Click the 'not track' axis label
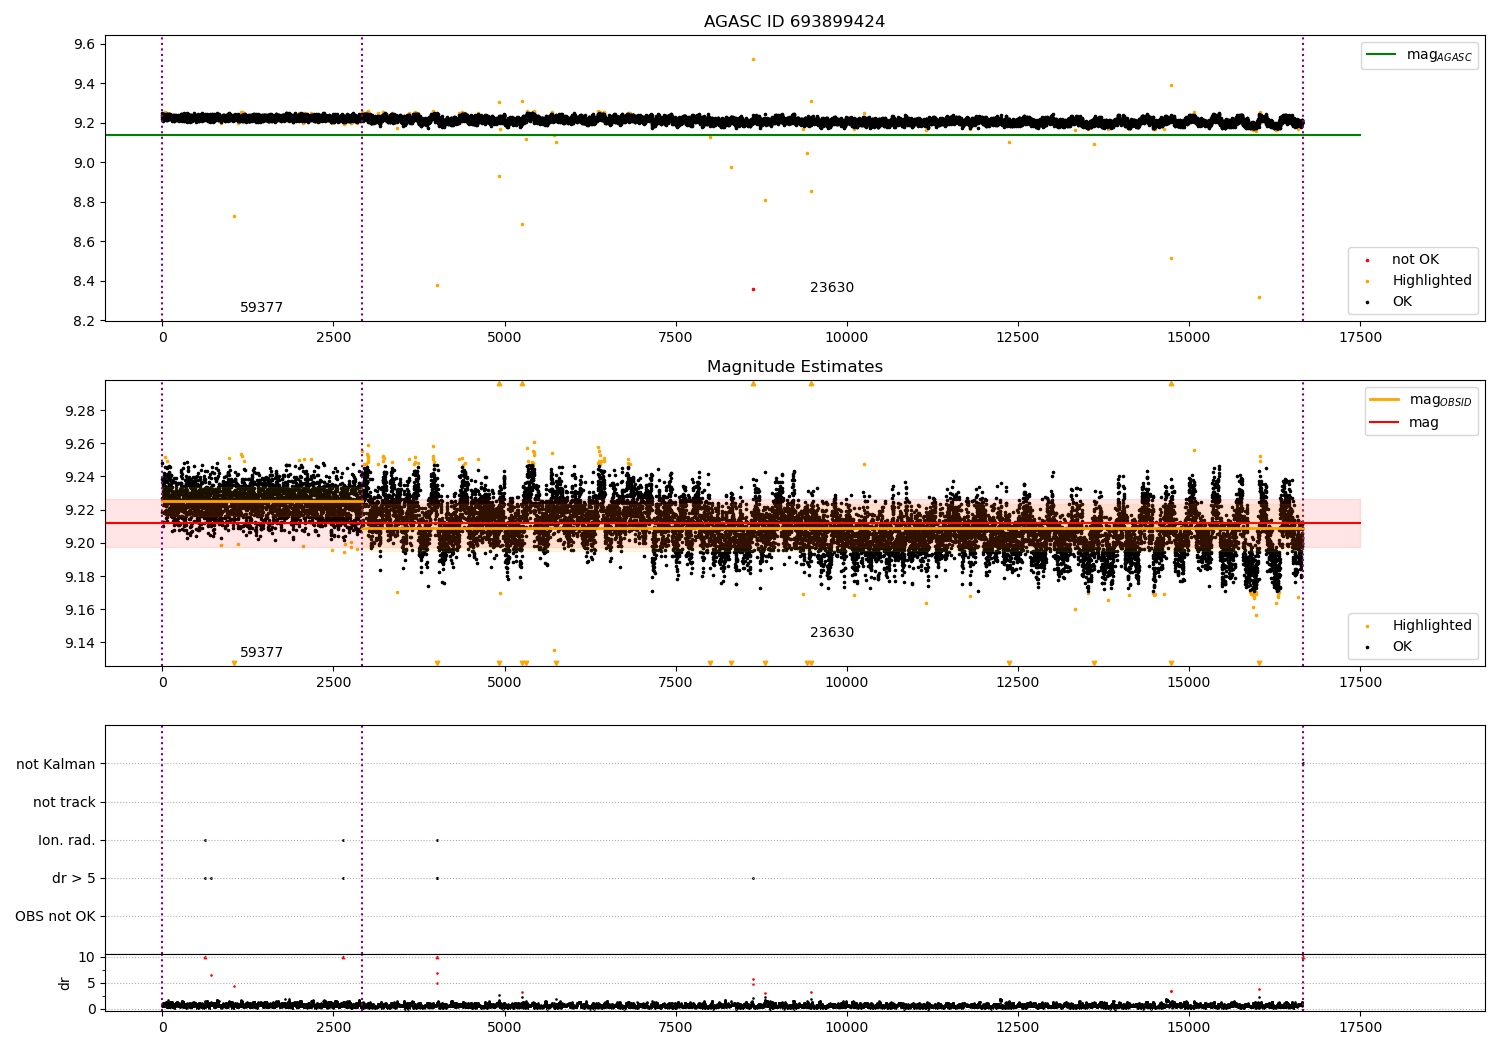1500x1050 pixels. tap(64, 802)
